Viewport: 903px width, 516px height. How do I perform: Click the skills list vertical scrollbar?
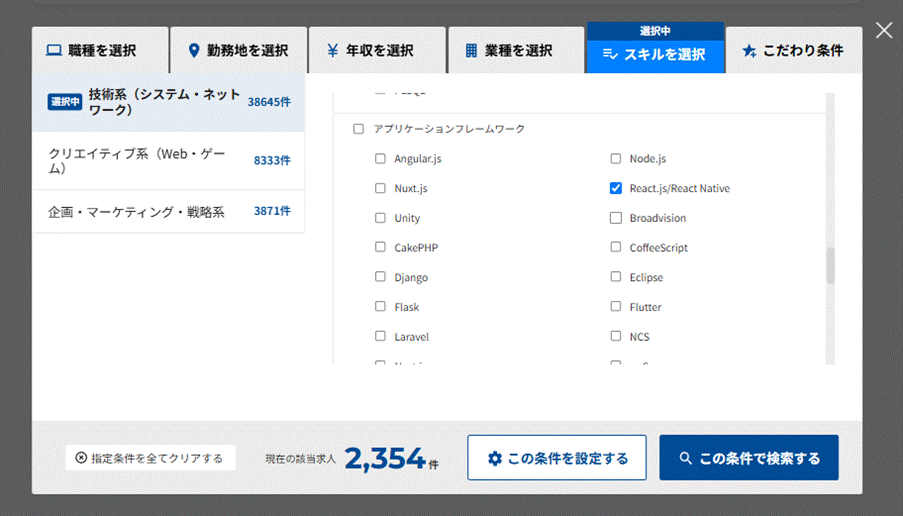pyautogui.click(x=829, y=267)
